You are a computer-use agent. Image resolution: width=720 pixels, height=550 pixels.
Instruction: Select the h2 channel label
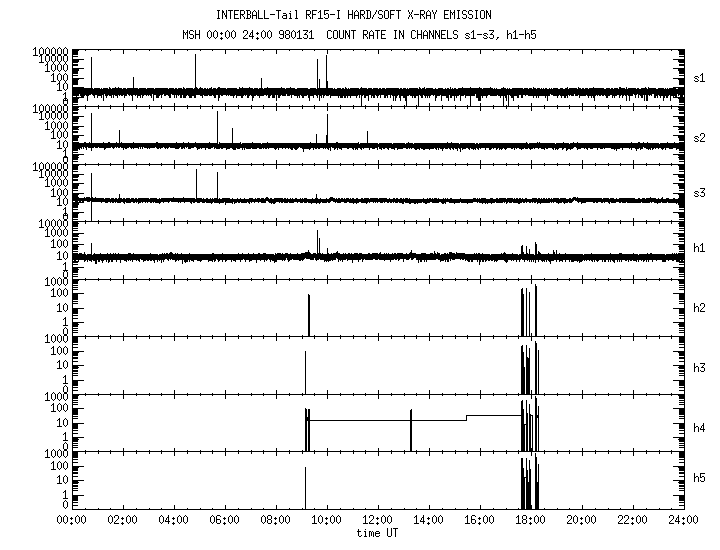(x=699, y=309)
